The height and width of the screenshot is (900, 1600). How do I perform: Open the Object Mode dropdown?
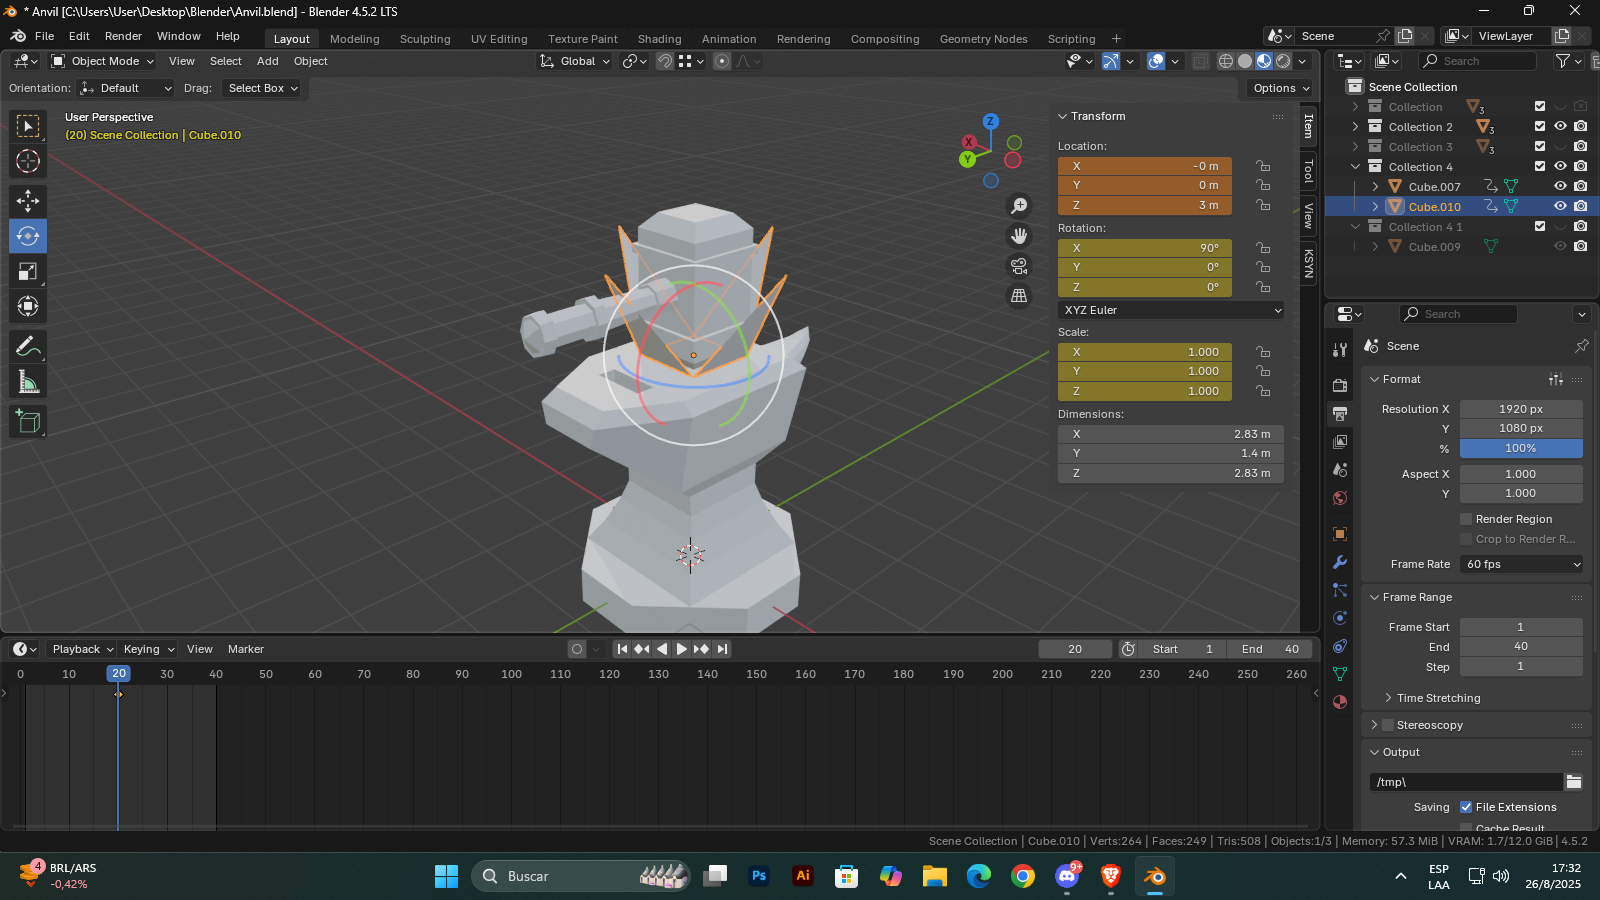103,61
